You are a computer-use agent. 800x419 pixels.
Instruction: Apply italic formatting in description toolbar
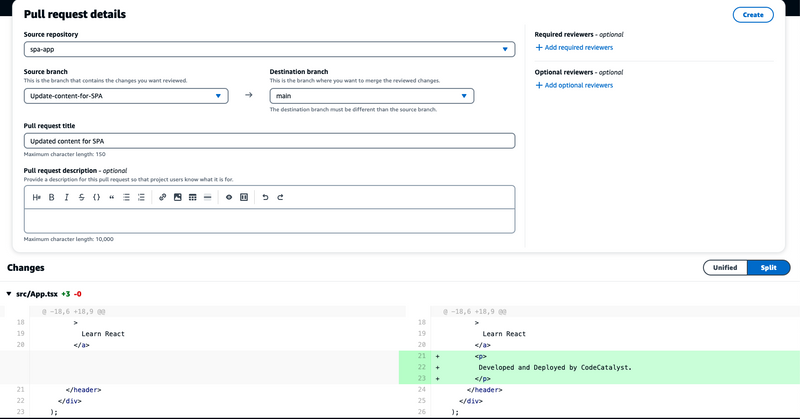pos(66,198)
